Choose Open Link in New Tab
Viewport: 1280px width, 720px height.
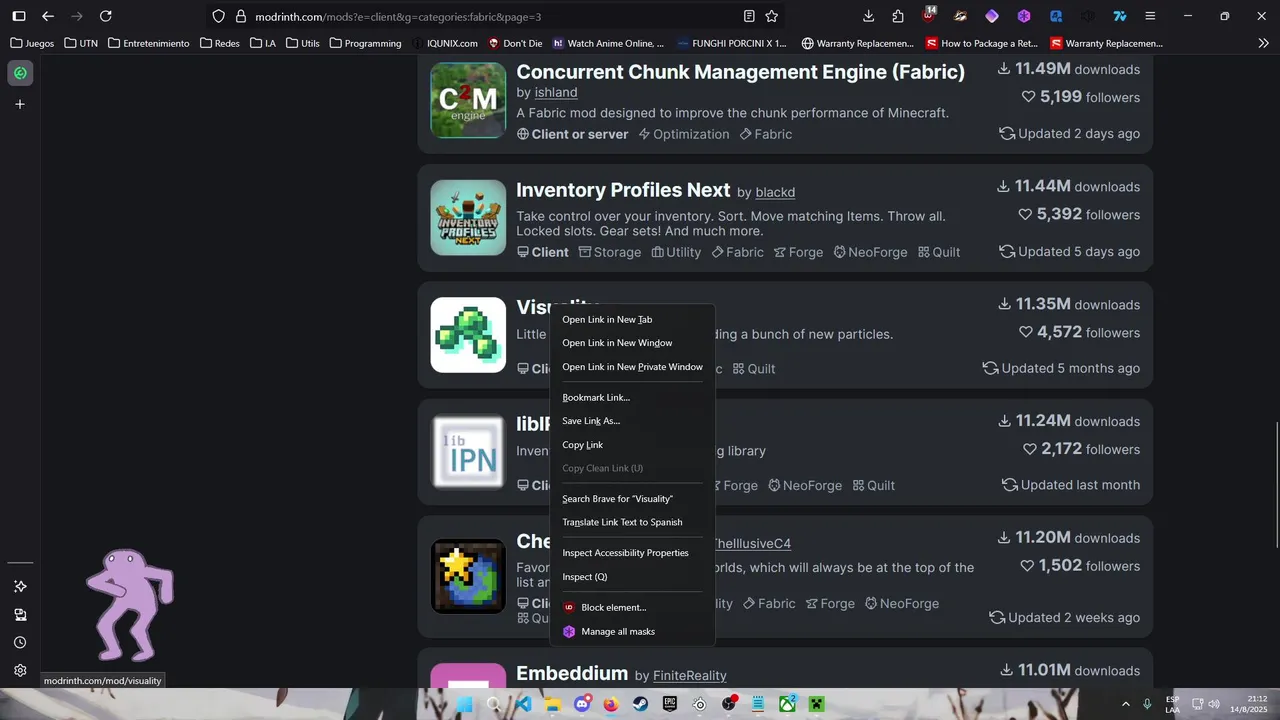pyautogui.click(x=632, y=320)
